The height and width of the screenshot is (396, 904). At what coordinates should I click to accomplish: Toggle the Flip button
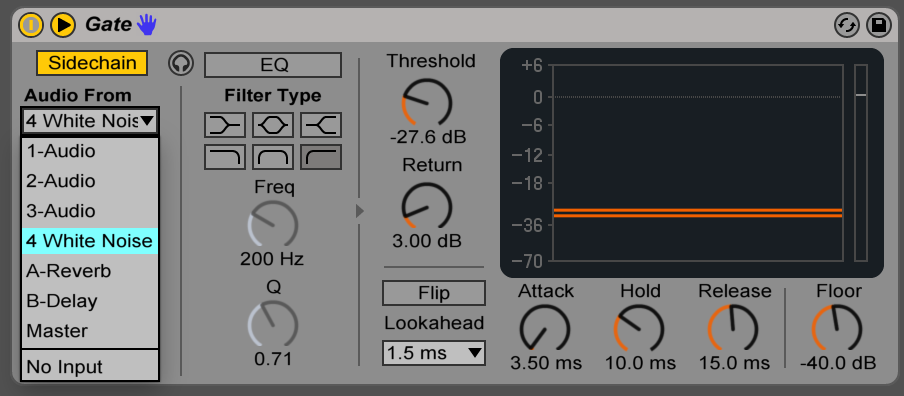(x=434, y=293)
